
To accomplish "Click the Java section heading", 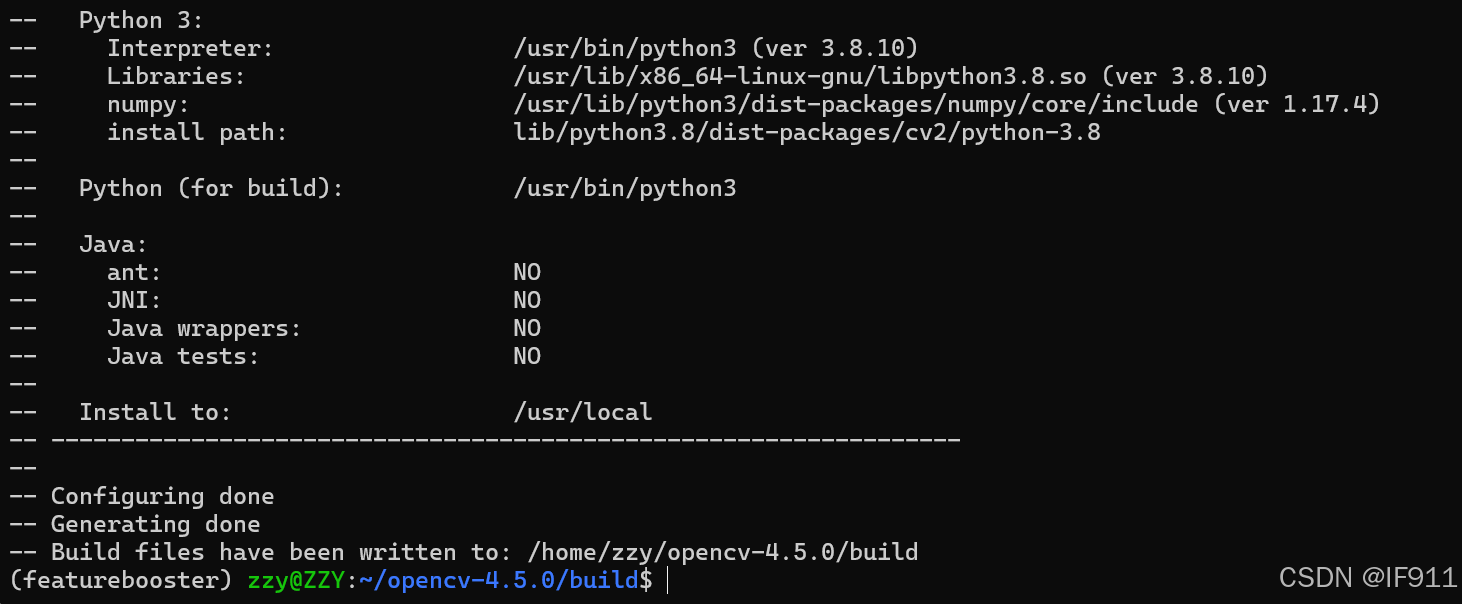I will [x=114, y=244].
